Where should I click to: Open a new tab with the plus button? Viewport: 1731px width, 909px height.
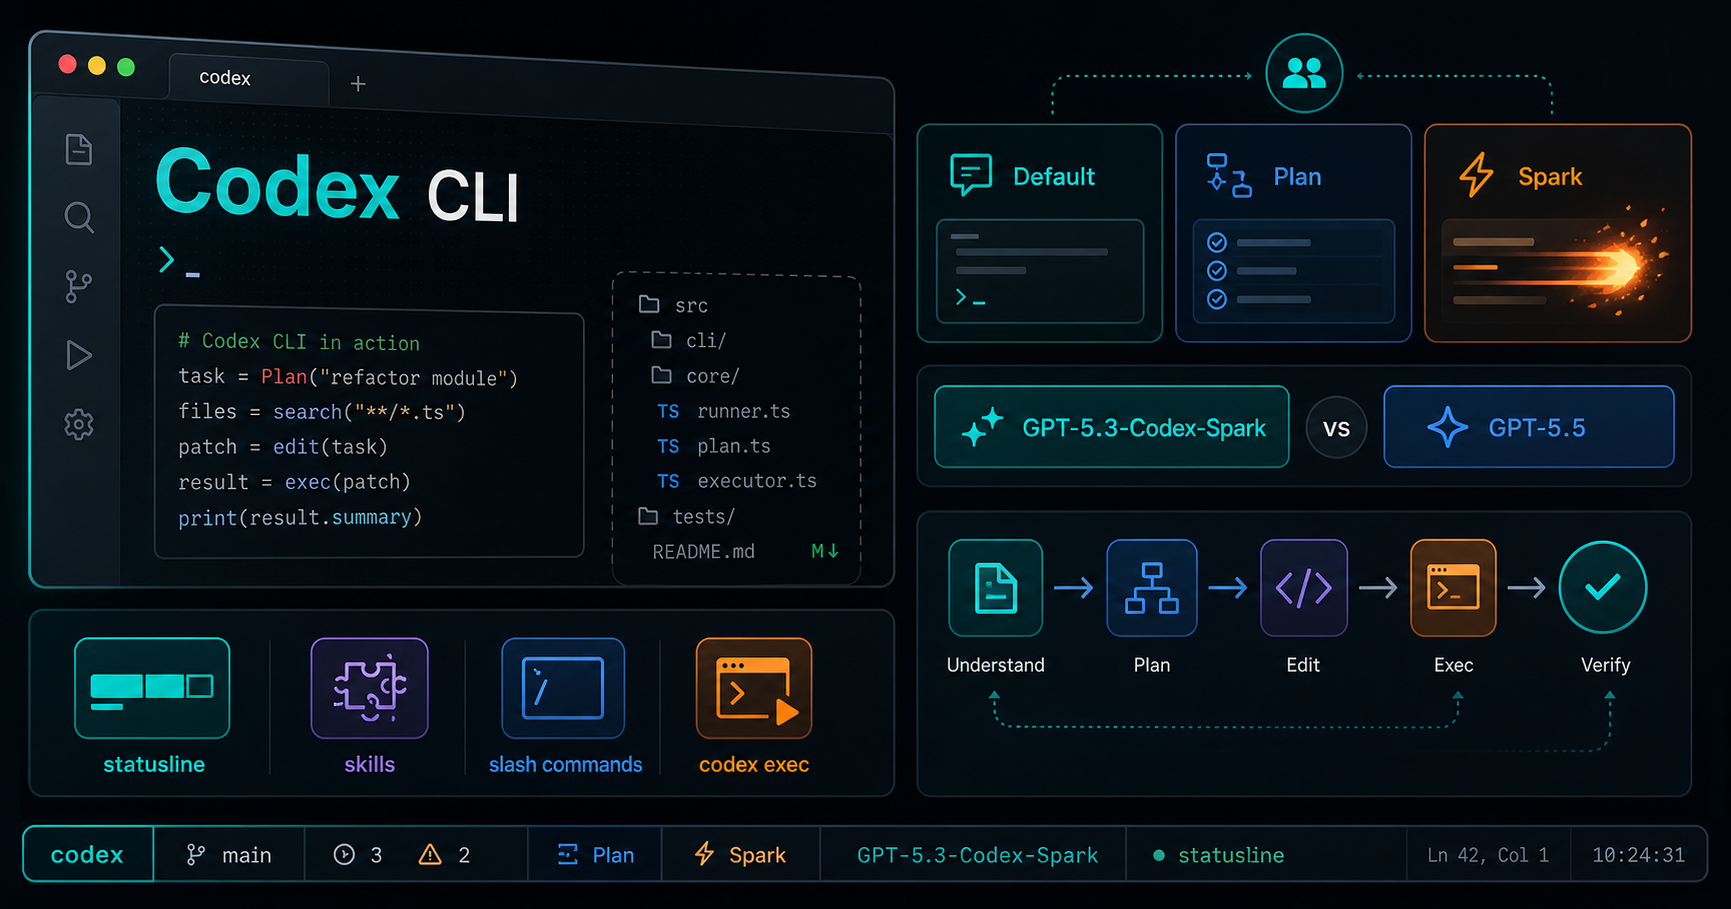[x=358, y=84]
